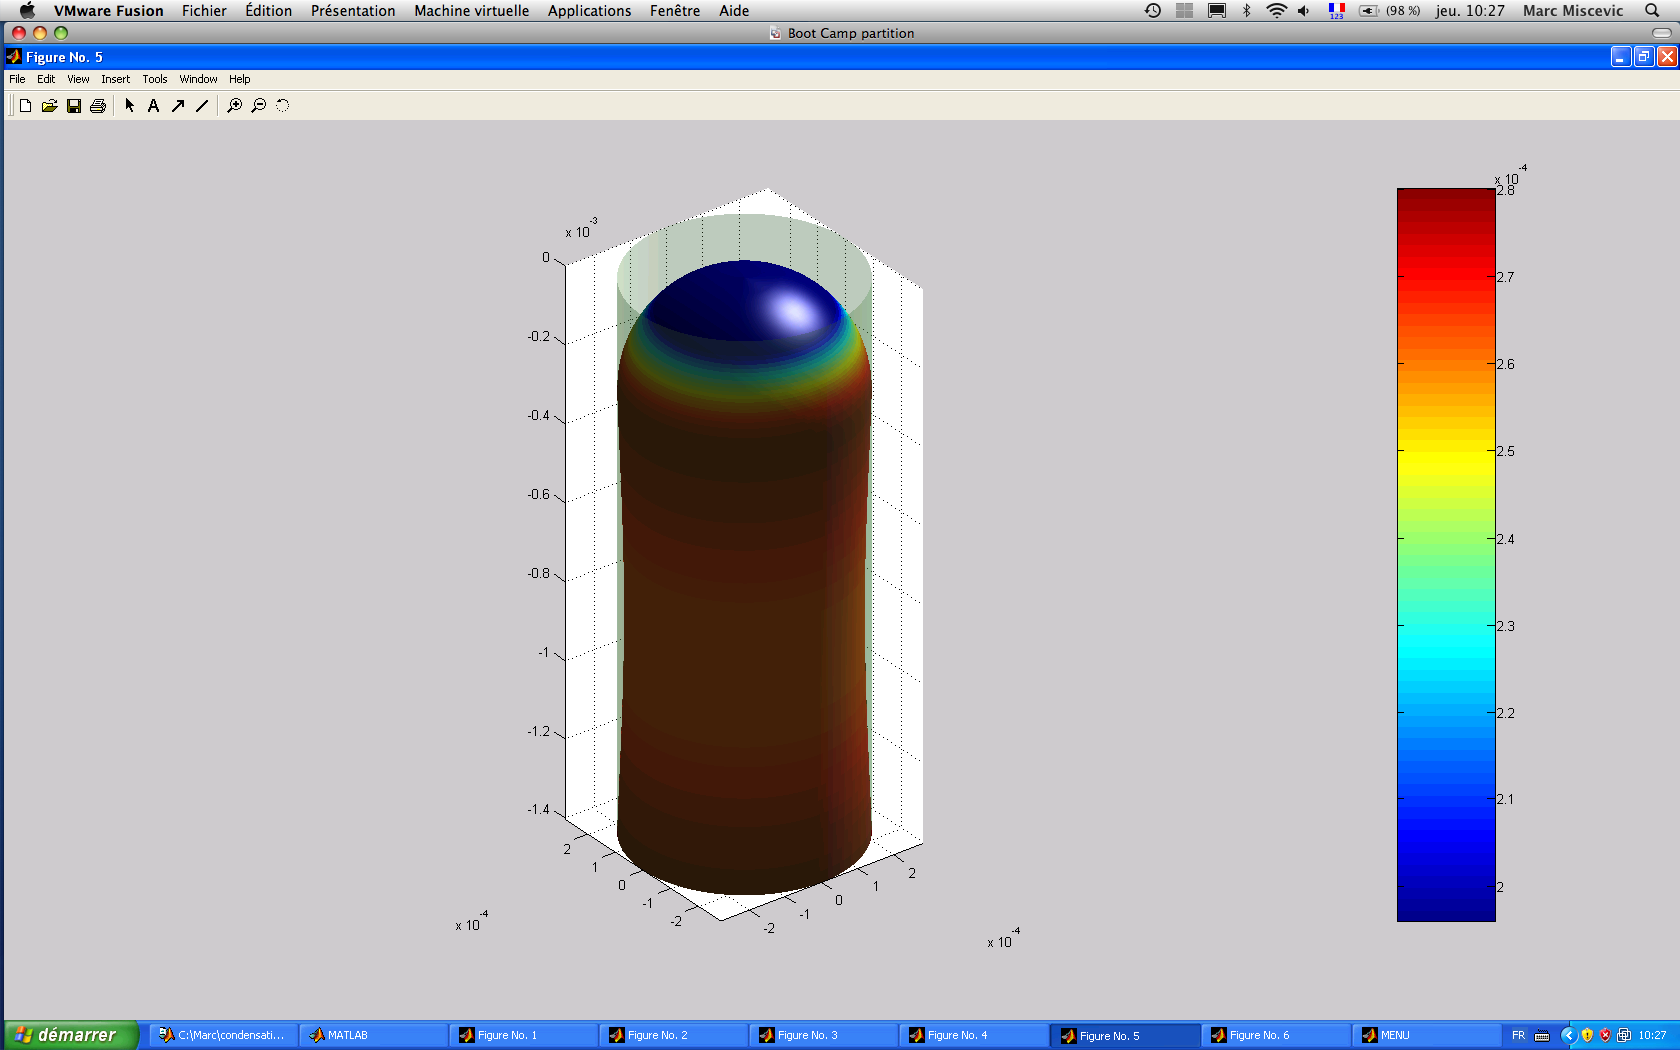Select the Insert Line tool

click(202, 106)
